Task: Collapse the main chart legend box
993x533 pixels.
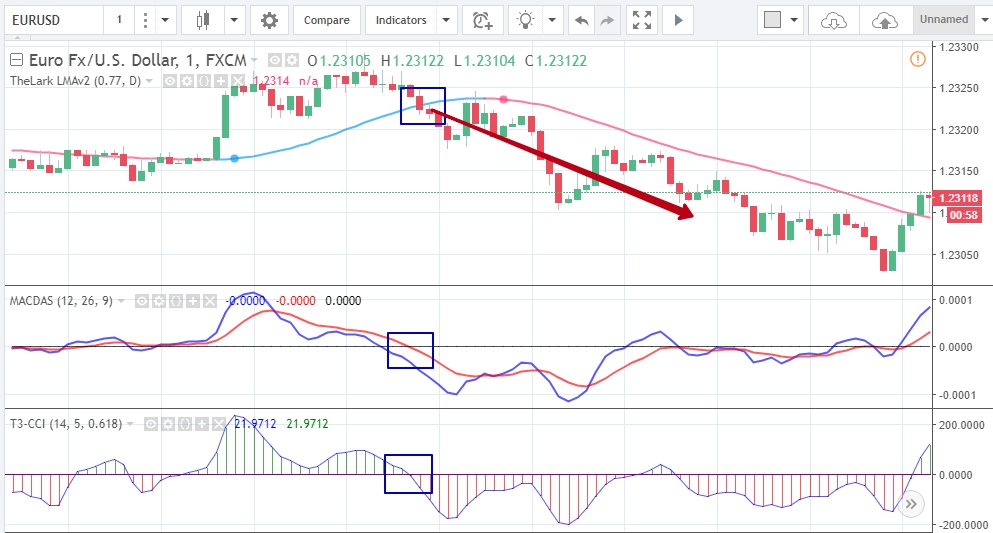Action: [x=16, y=60]
